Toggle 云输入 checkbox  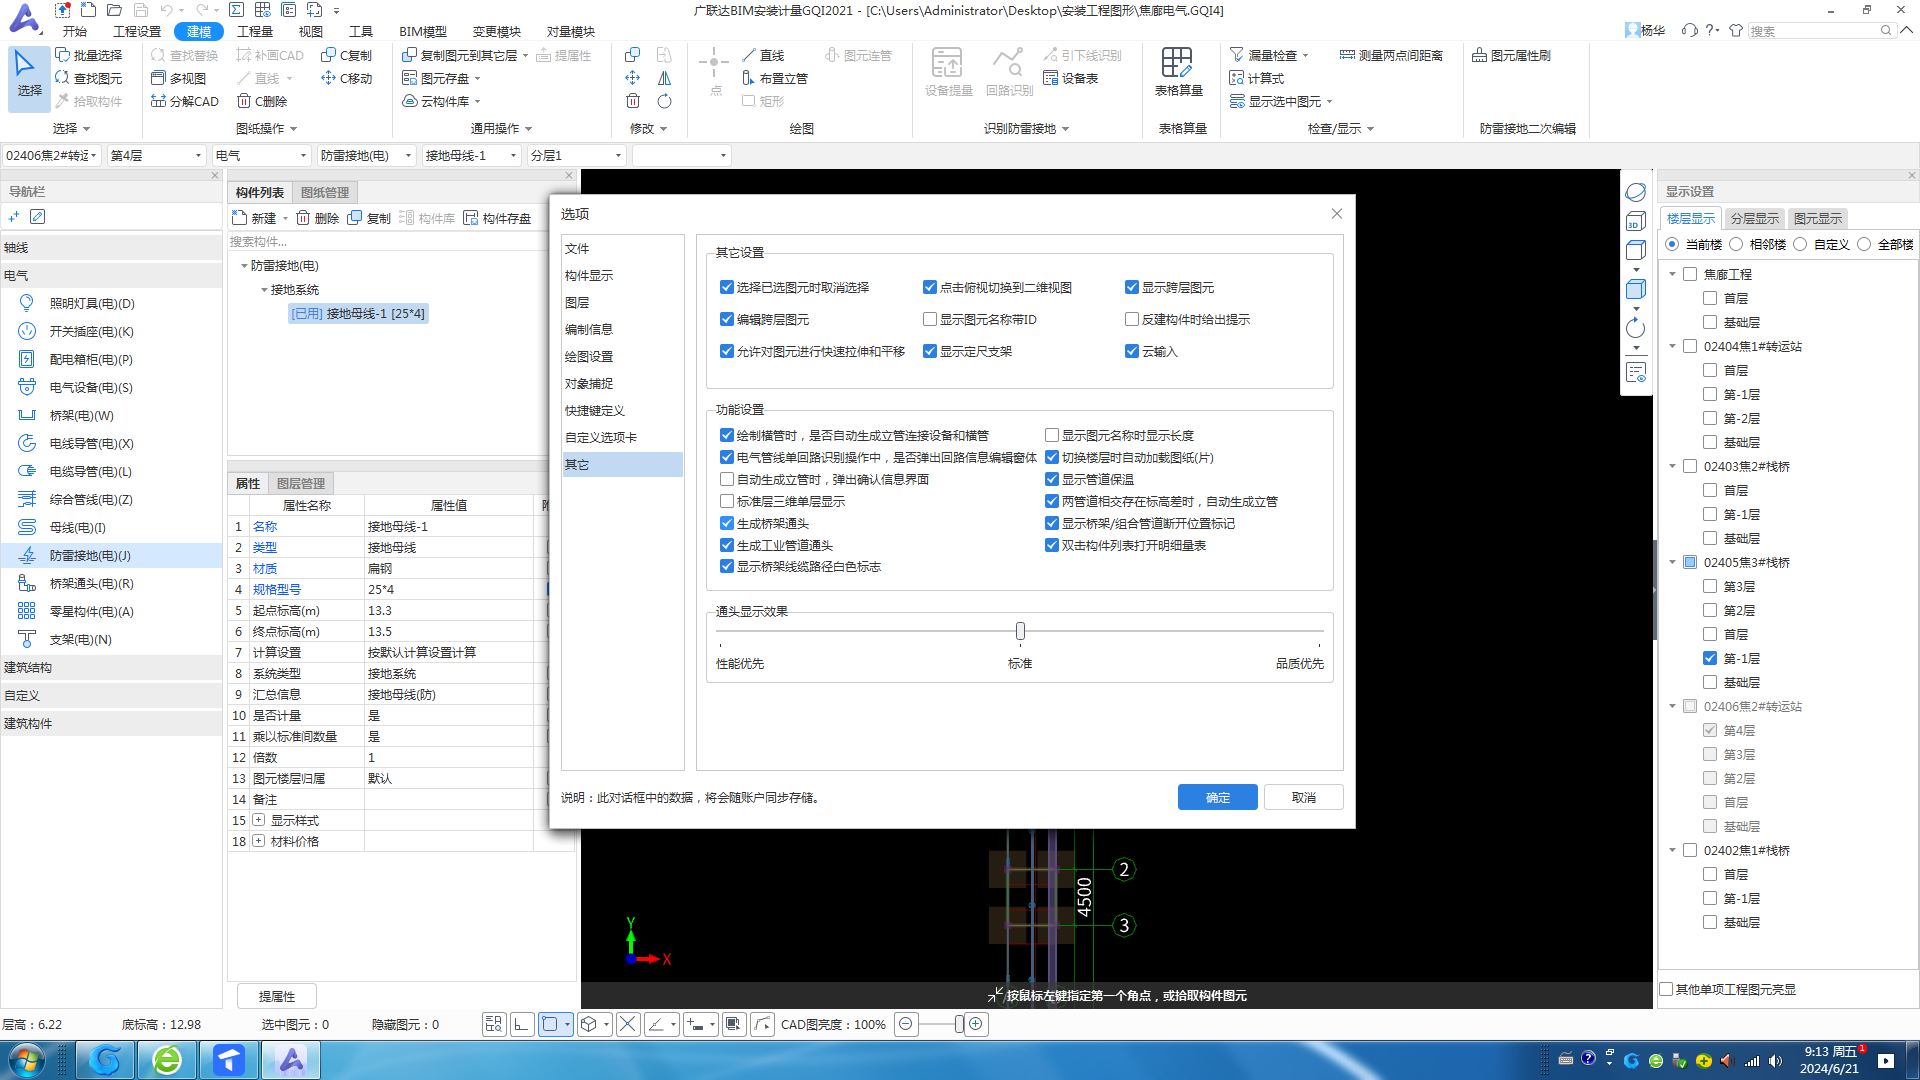click(1132, 351)
